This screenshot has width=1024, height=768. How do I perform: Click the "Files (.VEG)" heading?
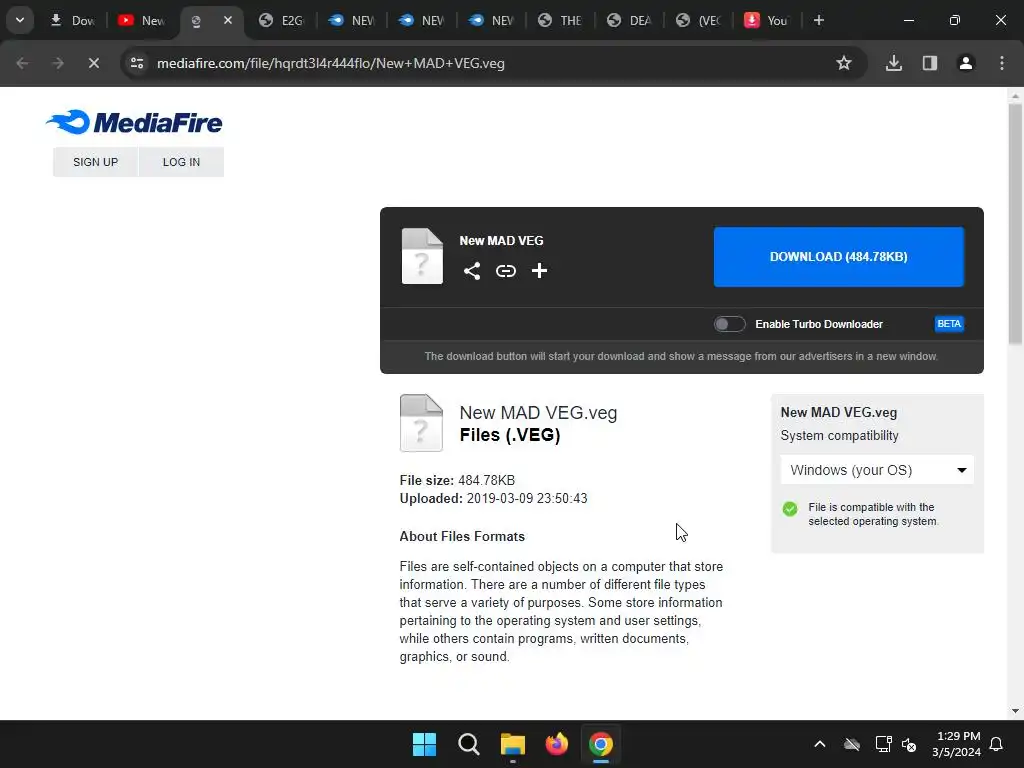[510, 435]
